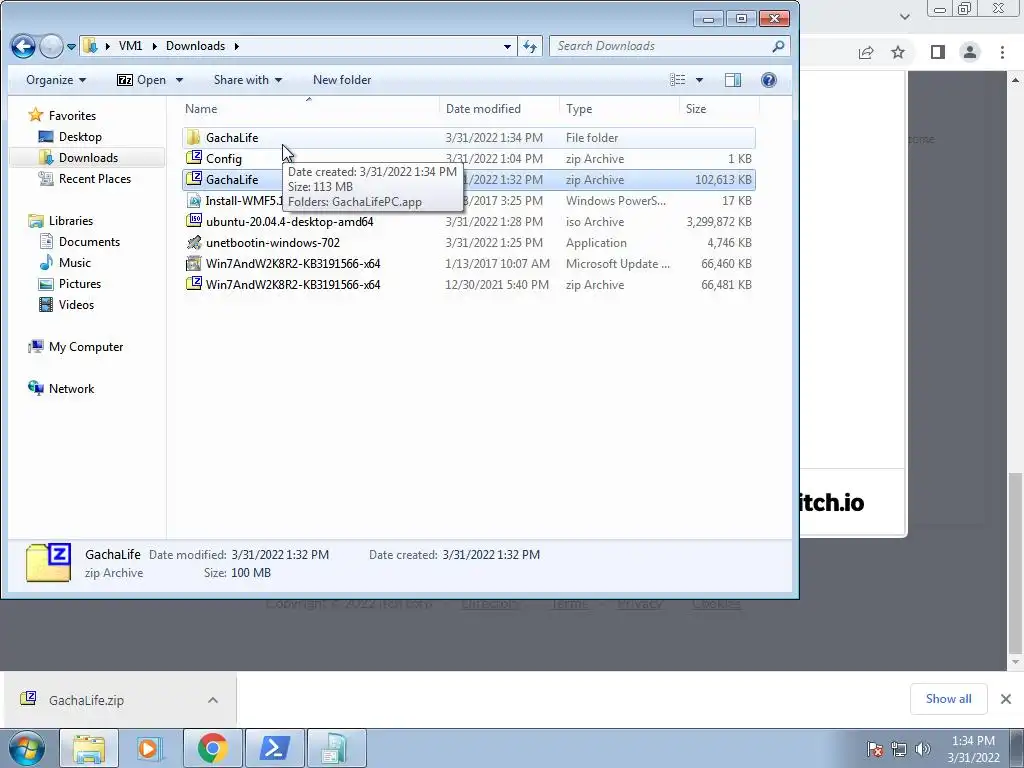Select the GachaLife zip archive row

tap(468, 180)
